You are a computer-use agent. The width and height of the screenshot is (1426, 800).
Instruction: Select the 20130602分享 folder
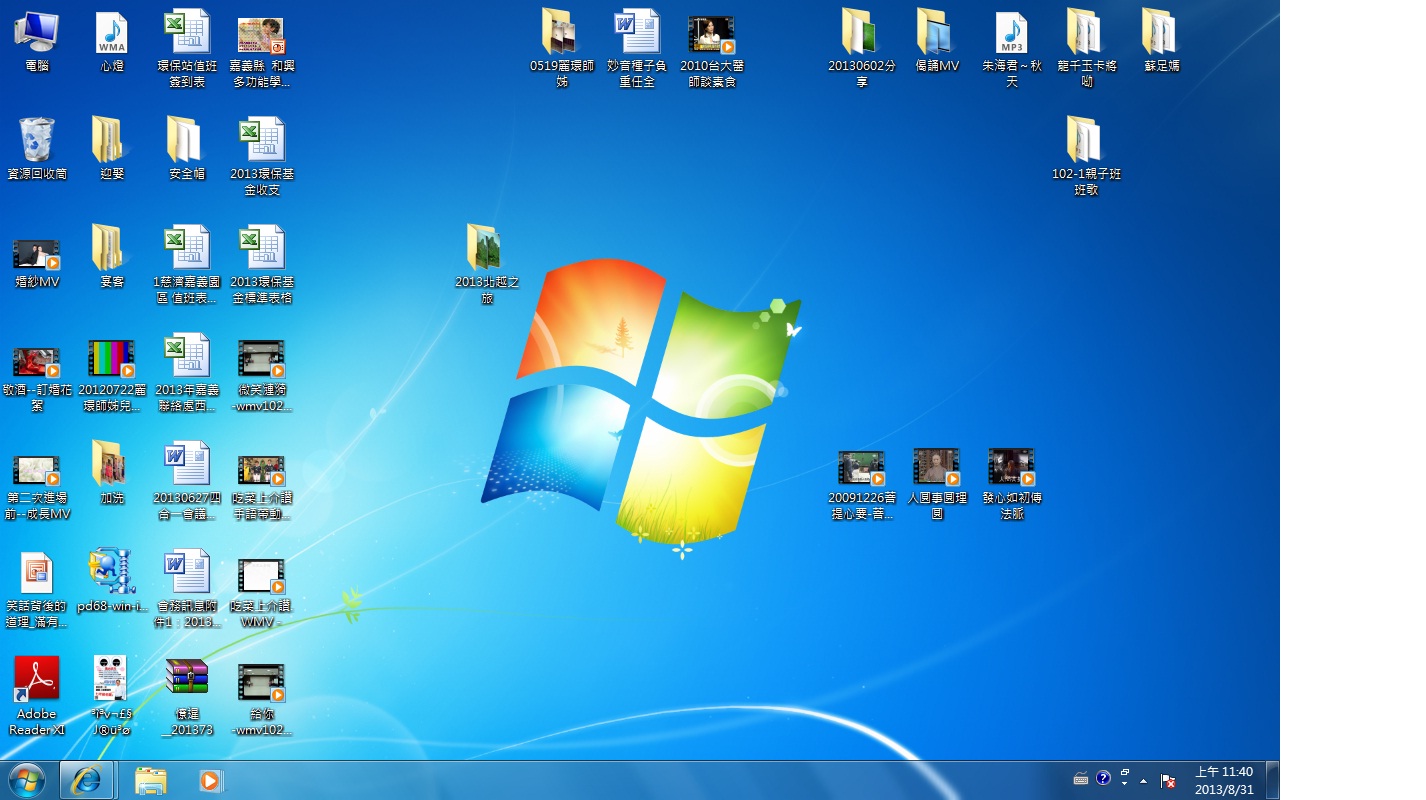[862, 48]
